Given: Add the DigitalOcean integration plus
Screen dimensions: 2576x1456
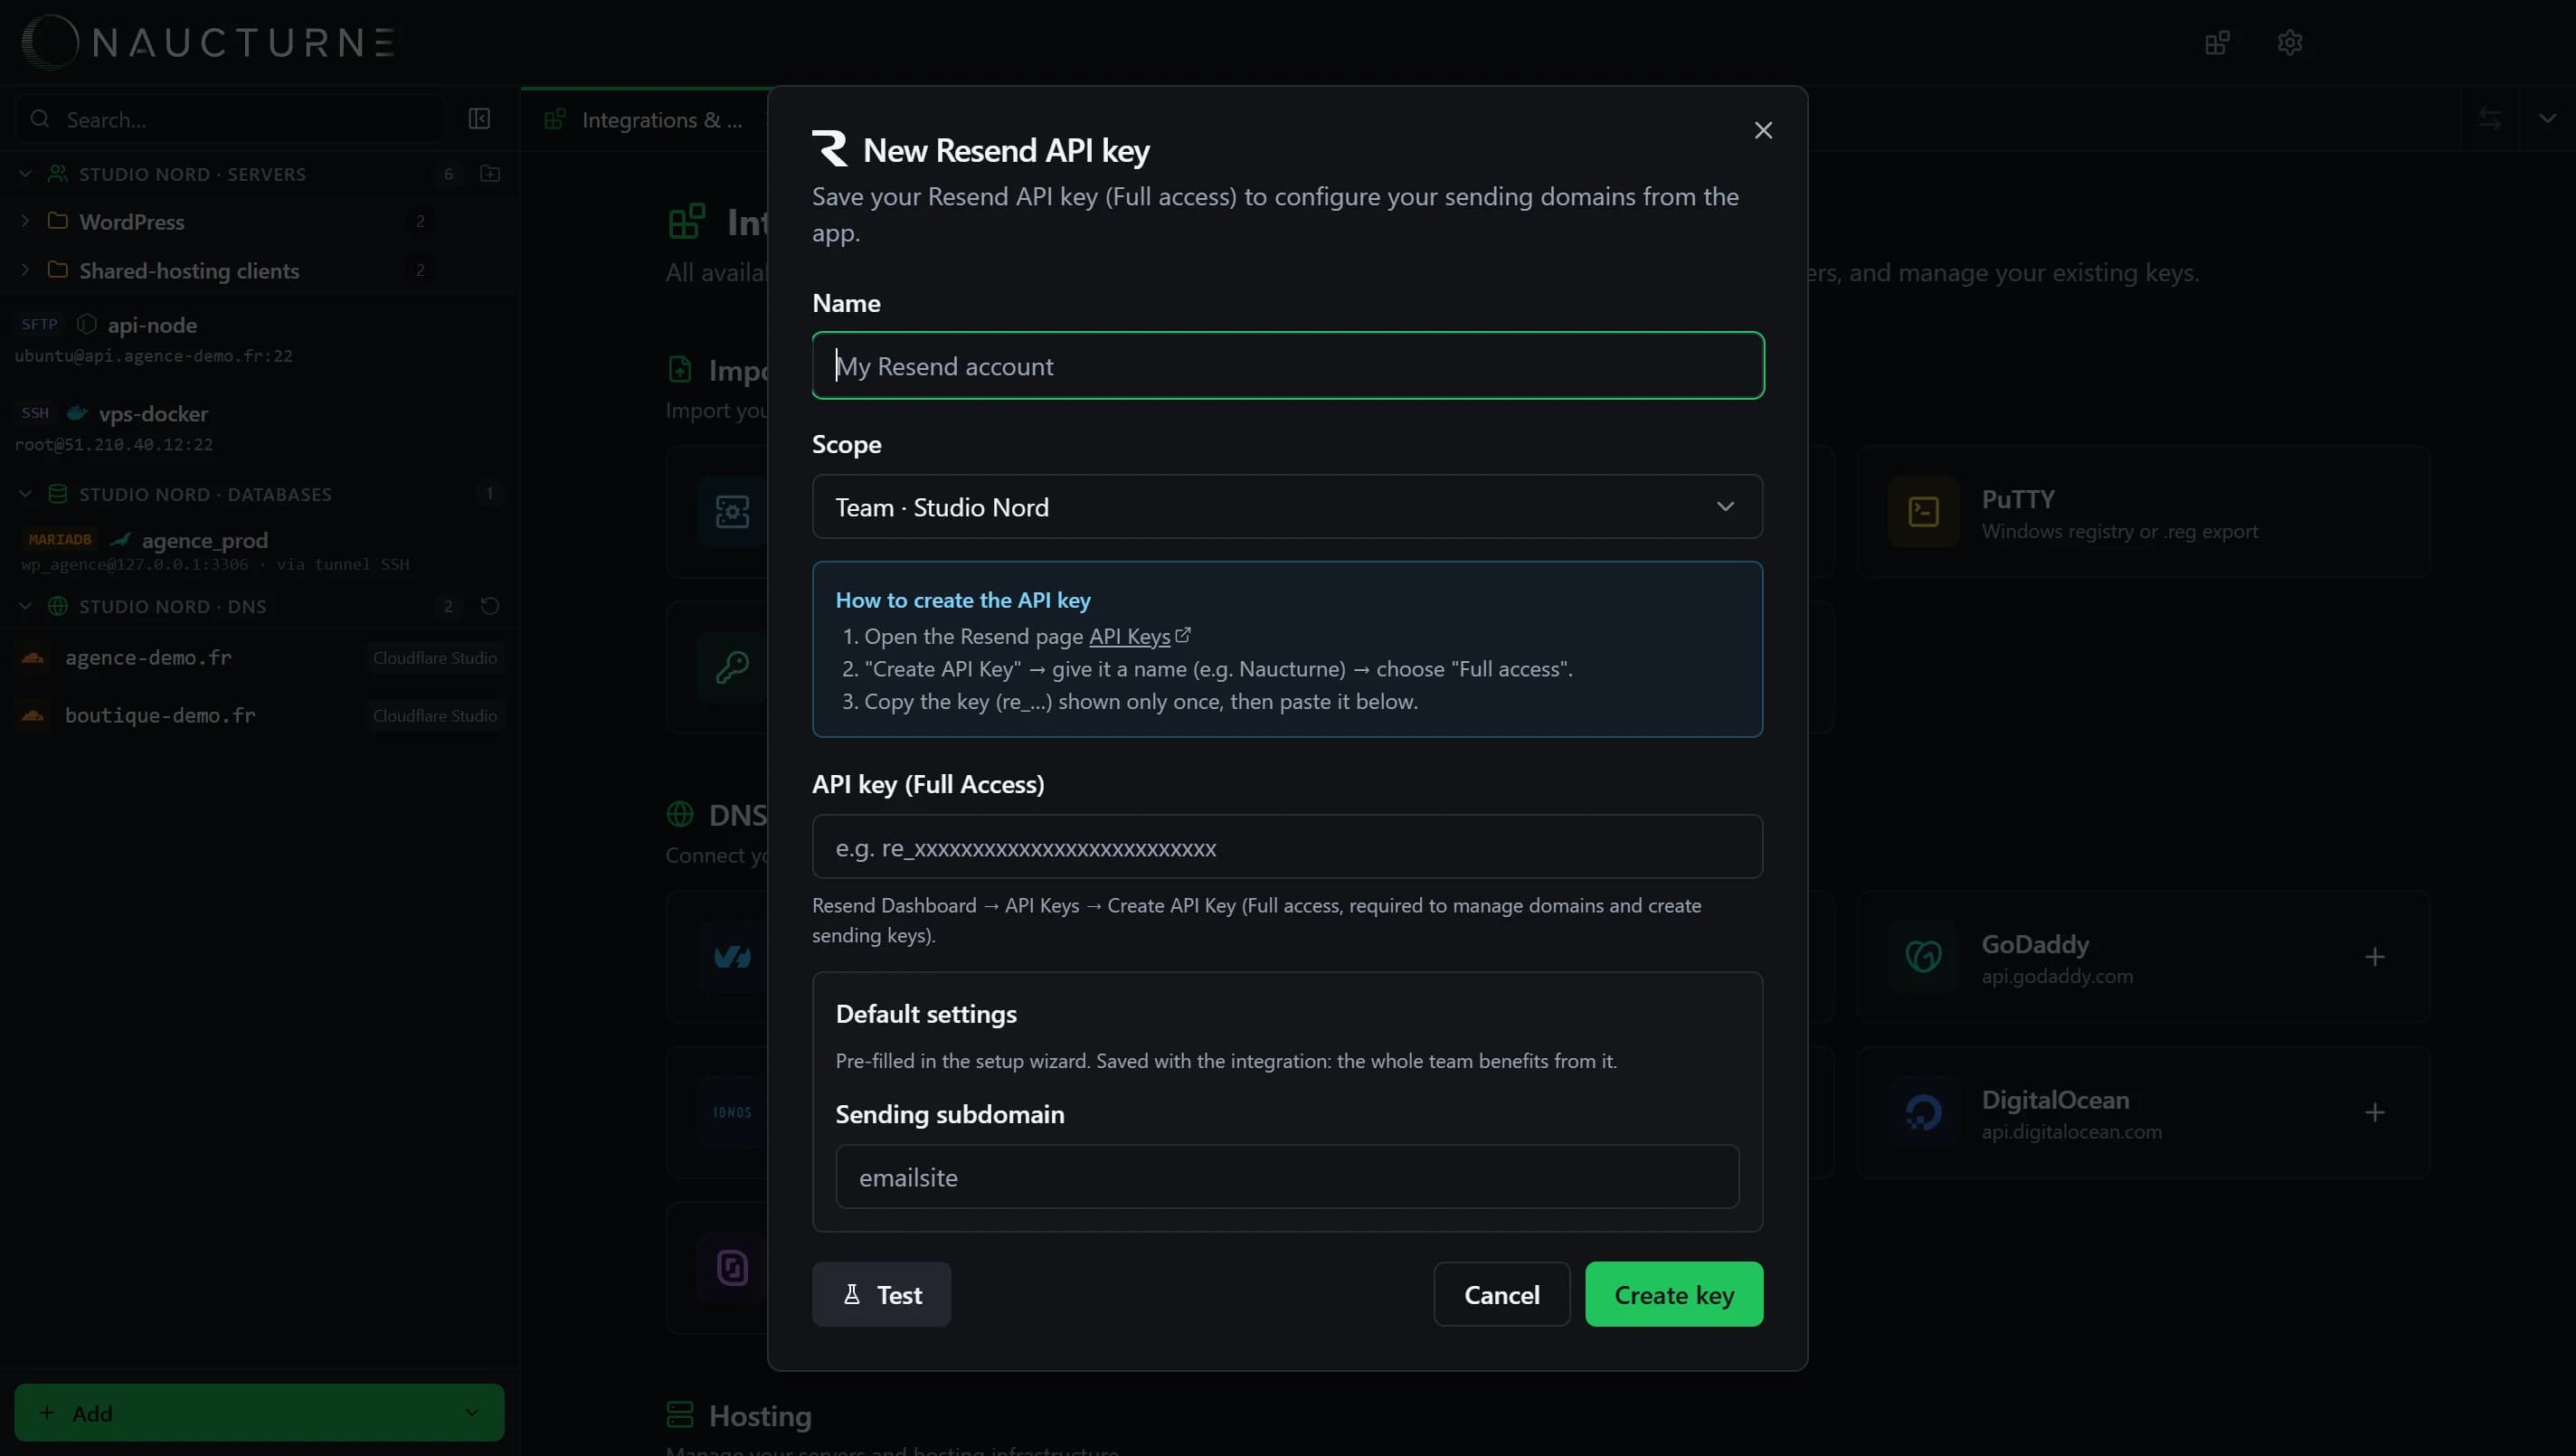Looking at the screenshot, I should 2375,1112.
